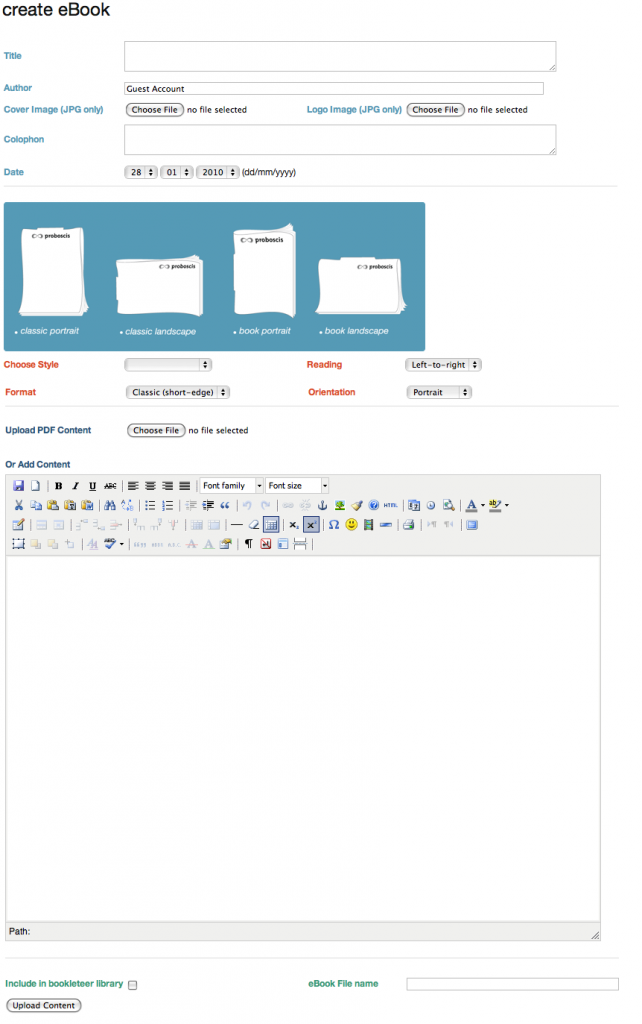
Task: Toggle Bold formatting
Action: pos(59,486)
